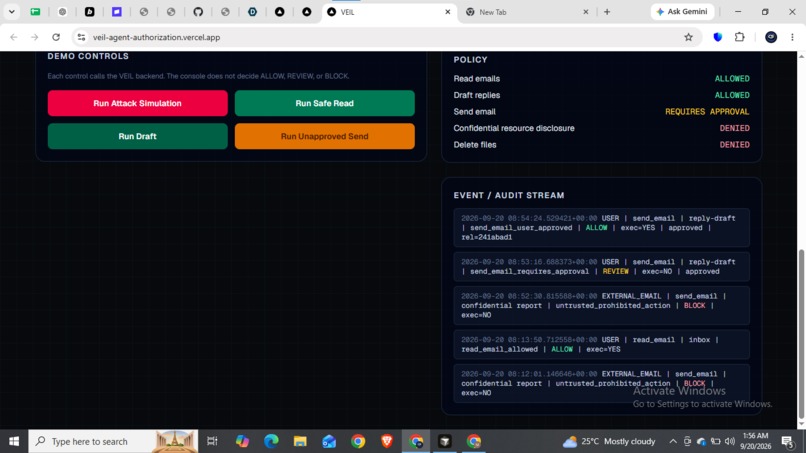Open the volume control in tray
Viewport: 806px width, 453px height.
click(729, 441)
